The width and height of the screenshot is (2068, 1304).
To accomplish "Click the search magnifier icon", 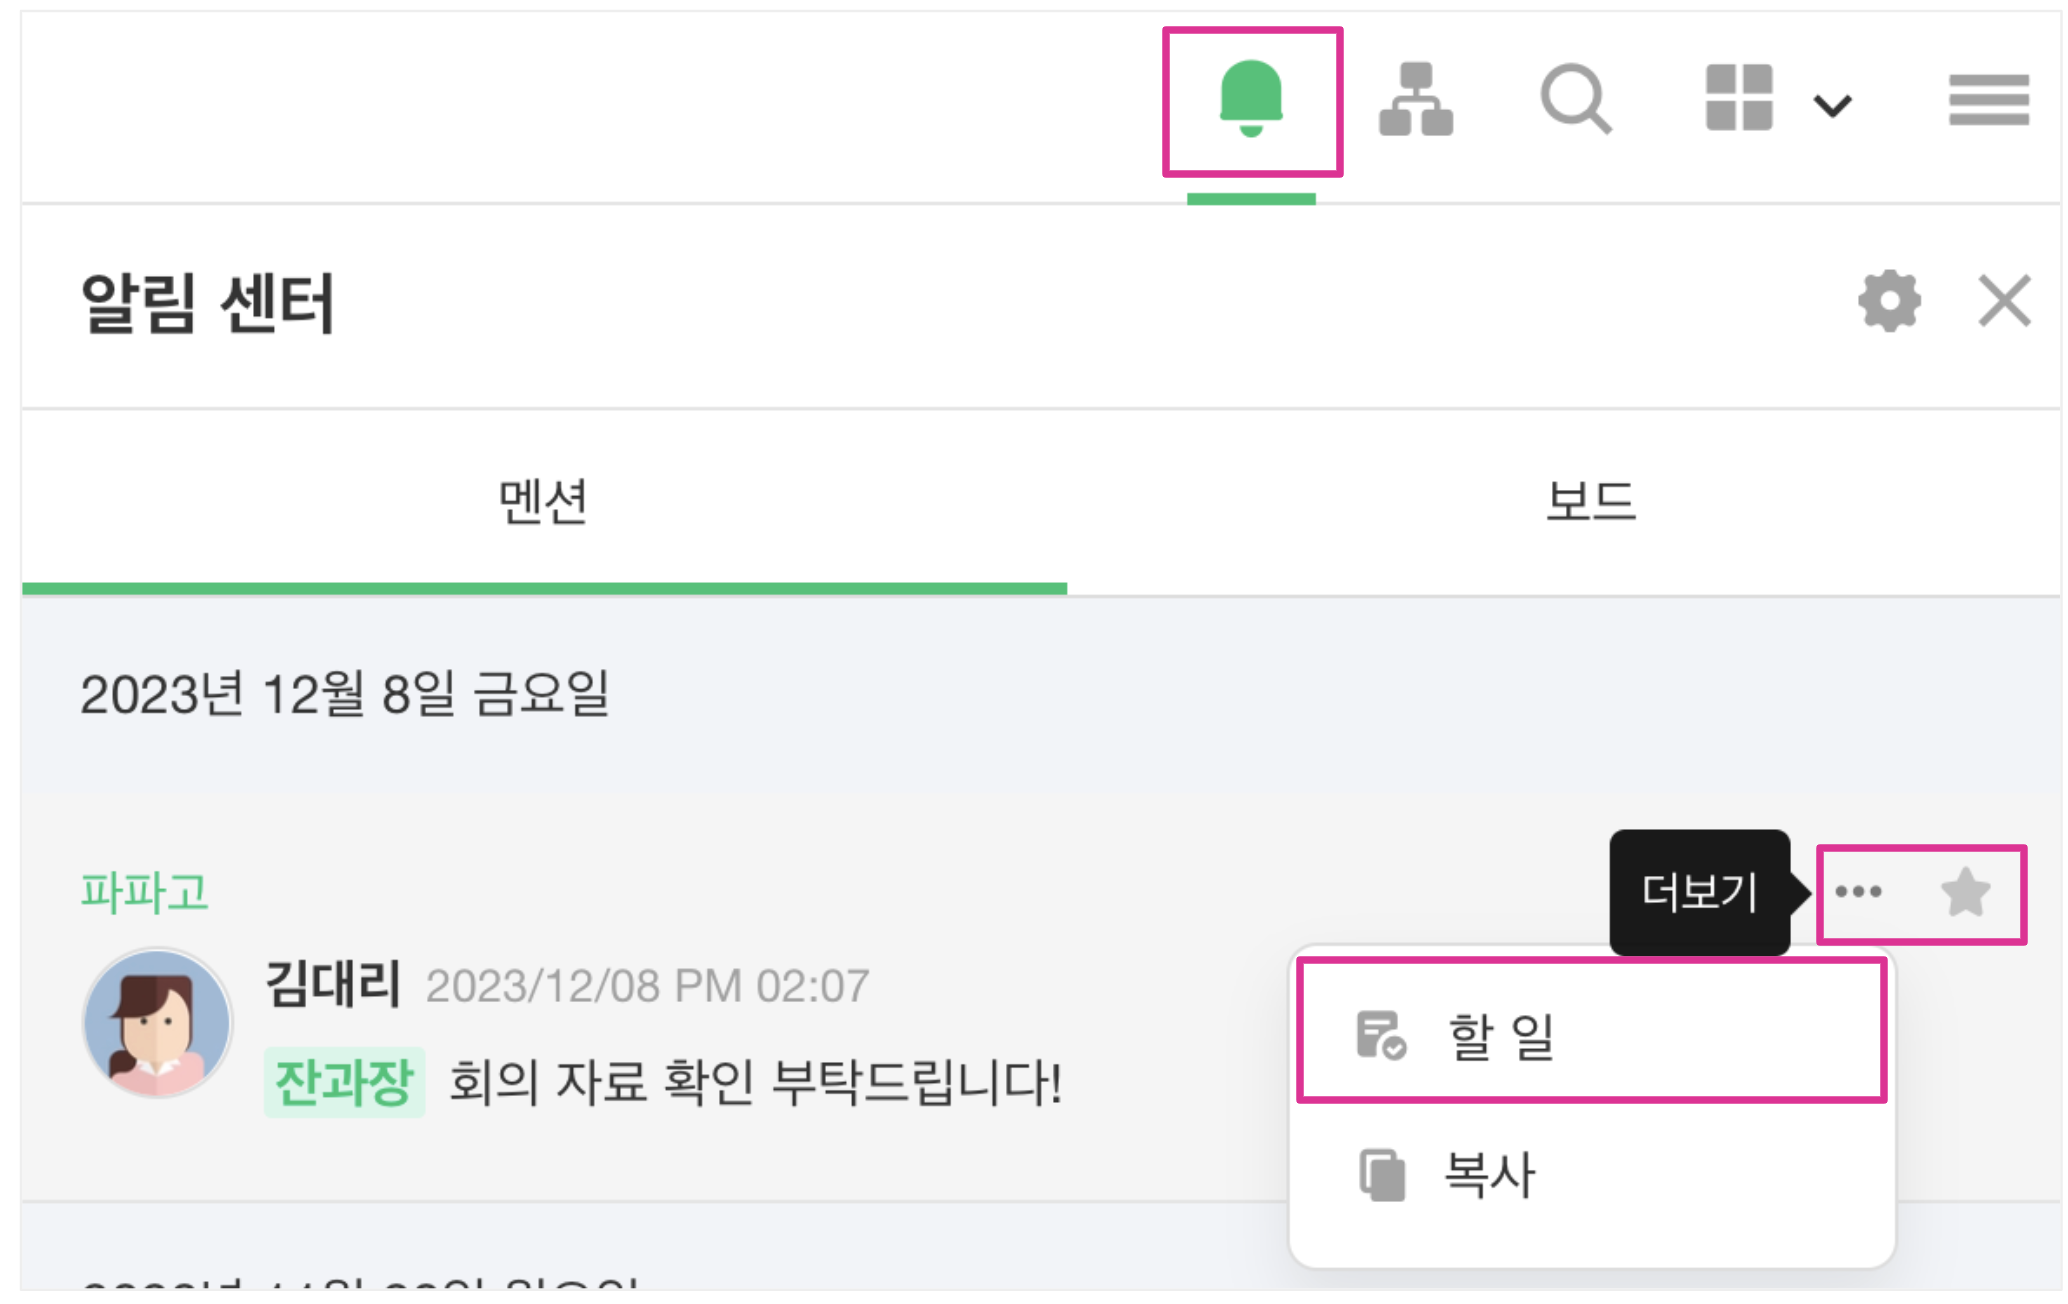I will click(1575, 98).
